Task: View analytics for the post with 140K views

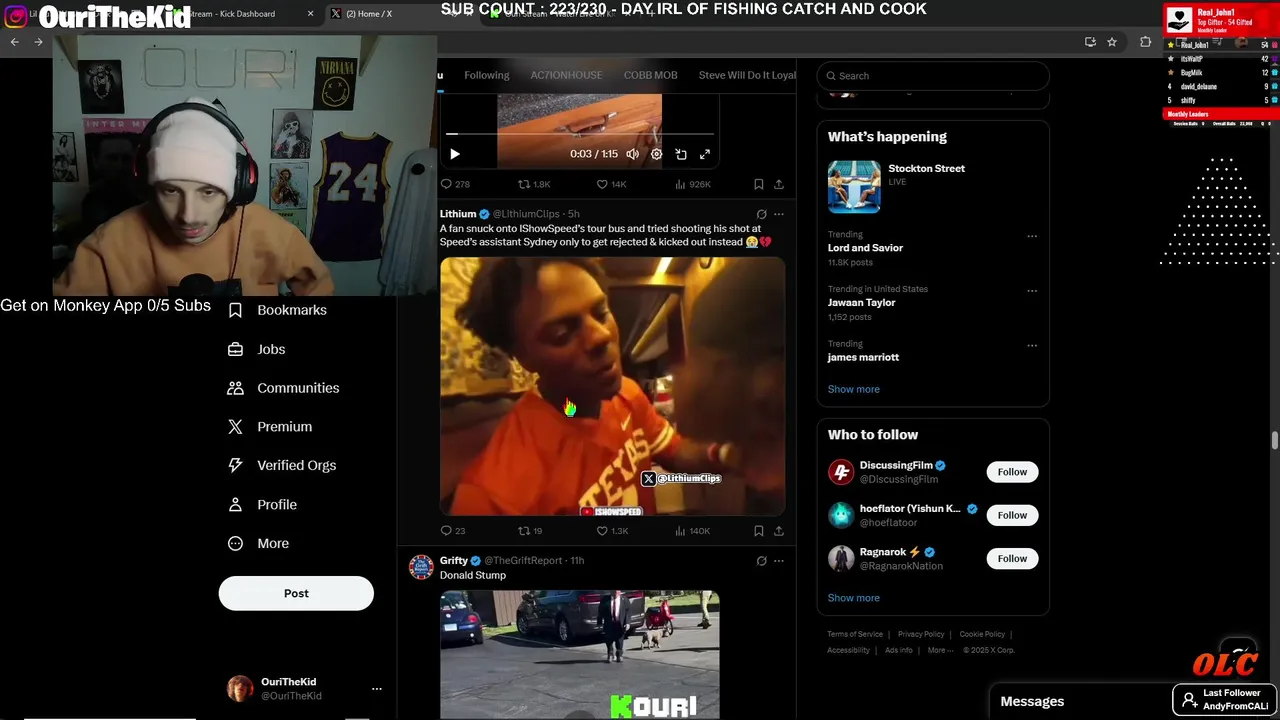Action: pyautogui.click(x=693, y=531)
